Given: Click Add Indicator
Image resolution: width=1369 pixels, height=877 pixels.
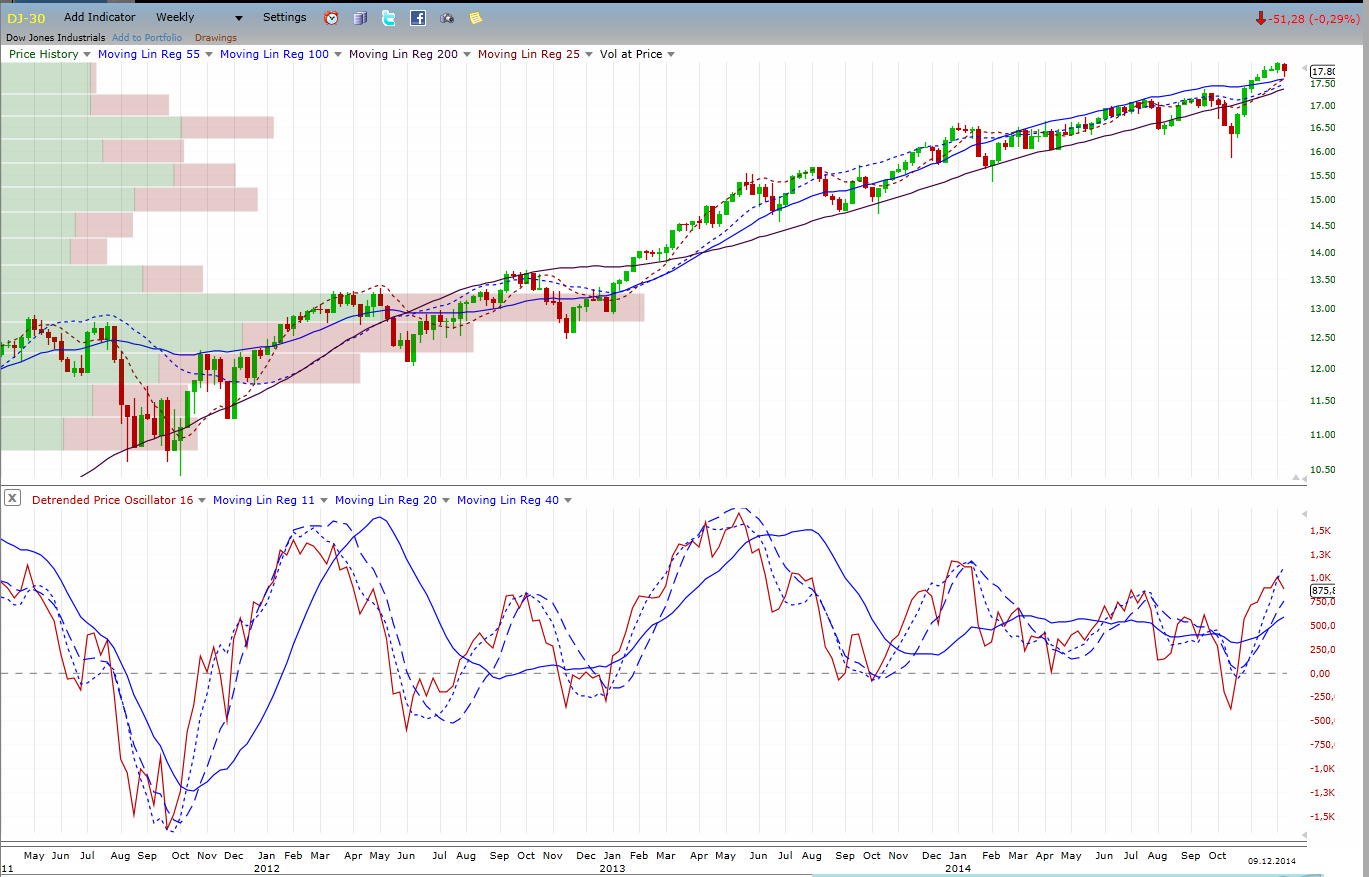Looking at the screenshot, I should click(x=100, y=18).
